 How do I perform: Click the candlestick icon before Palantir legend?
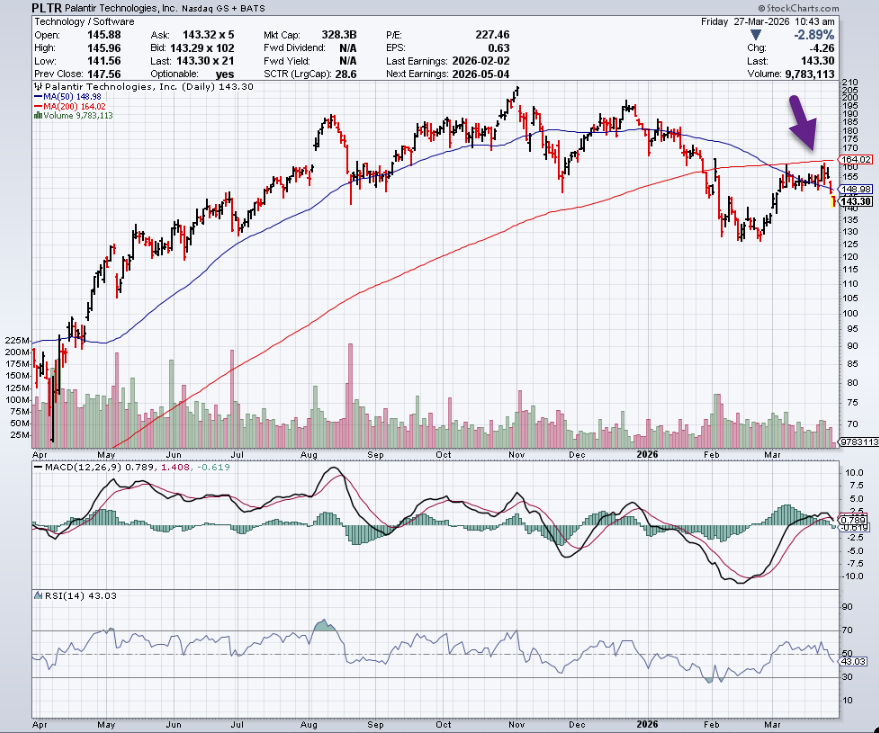pyautogui.click(x=37, y=87)
